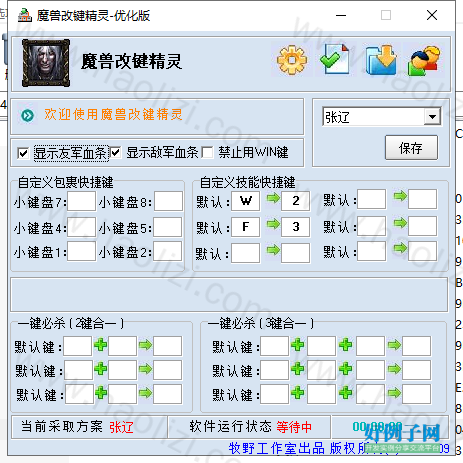463x463 pixels.
Task: Click the skill target field containing 2
Action: click(x=295, y=201)
